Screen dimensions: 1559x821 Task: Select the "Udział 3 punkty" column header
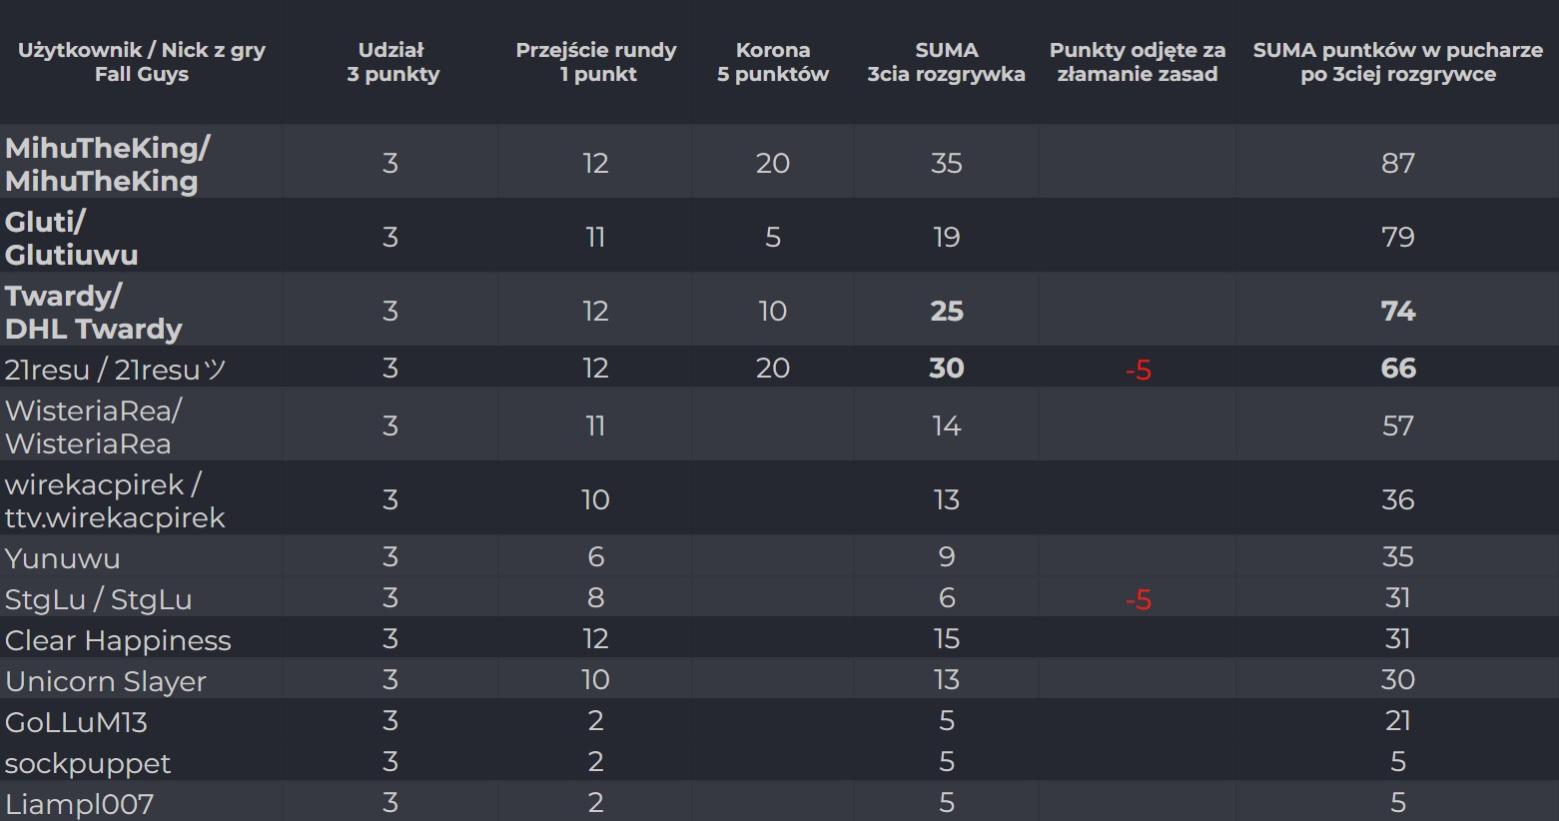click(392, 62)
